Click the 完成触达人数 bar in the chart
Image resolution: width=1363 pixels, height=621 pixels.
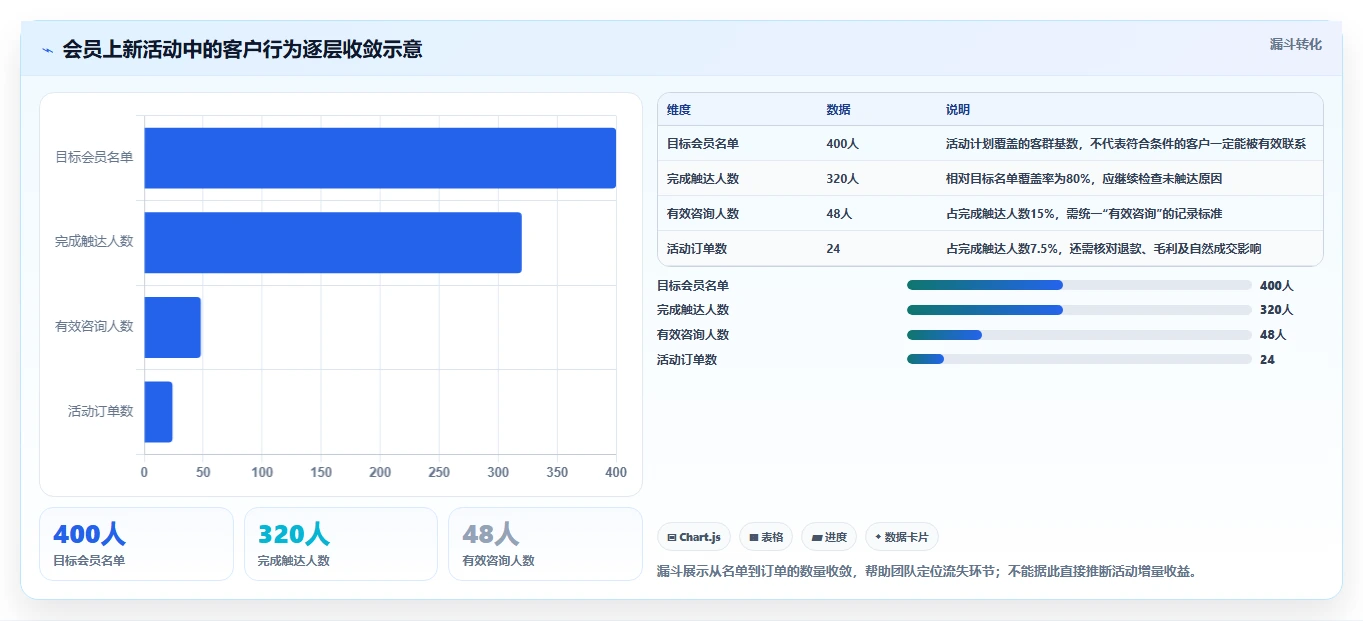pyautogui.click(x=333, y=242)
